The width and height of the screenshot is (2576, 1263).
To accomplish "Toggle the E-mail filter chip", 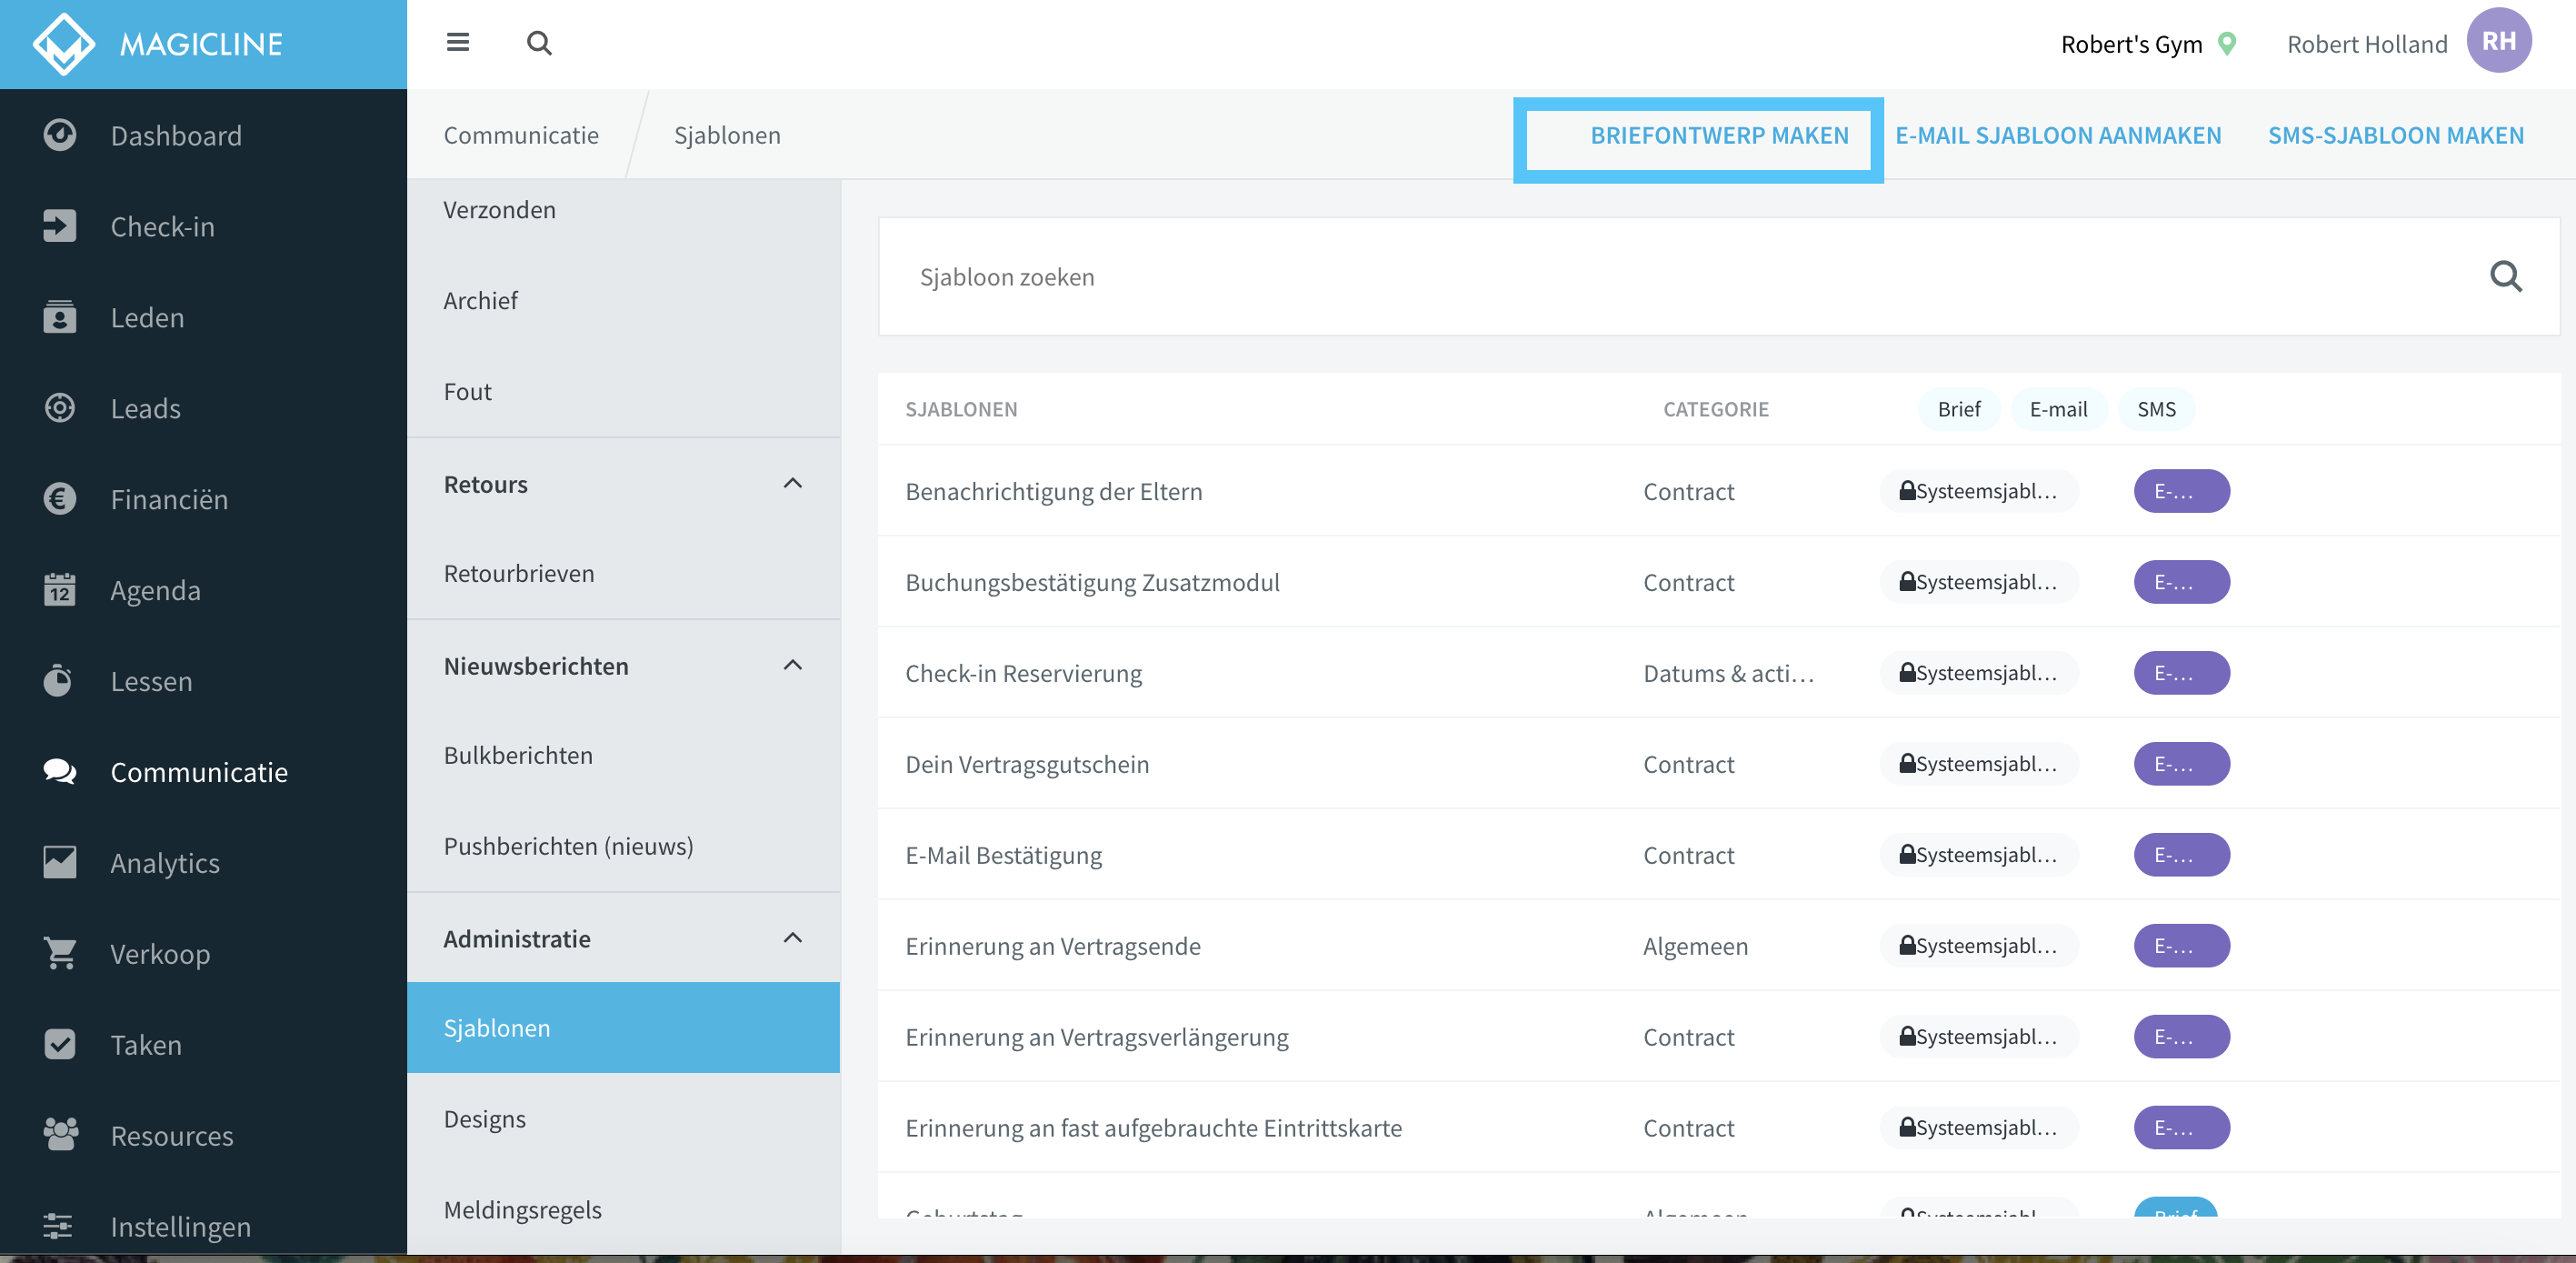I will pyautogui.click(x=2058, y=409).
